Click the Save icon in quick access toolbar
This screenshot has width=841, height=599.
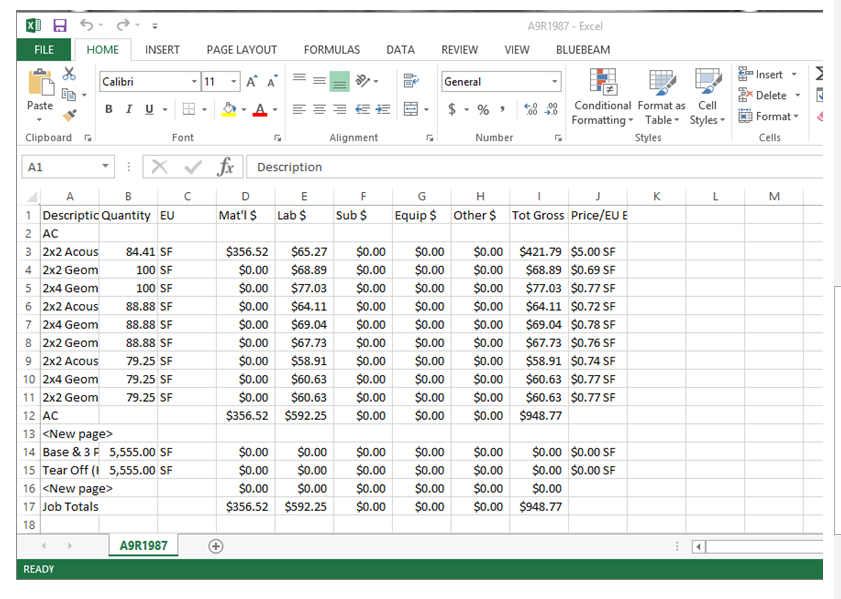(x=59, y=25)
